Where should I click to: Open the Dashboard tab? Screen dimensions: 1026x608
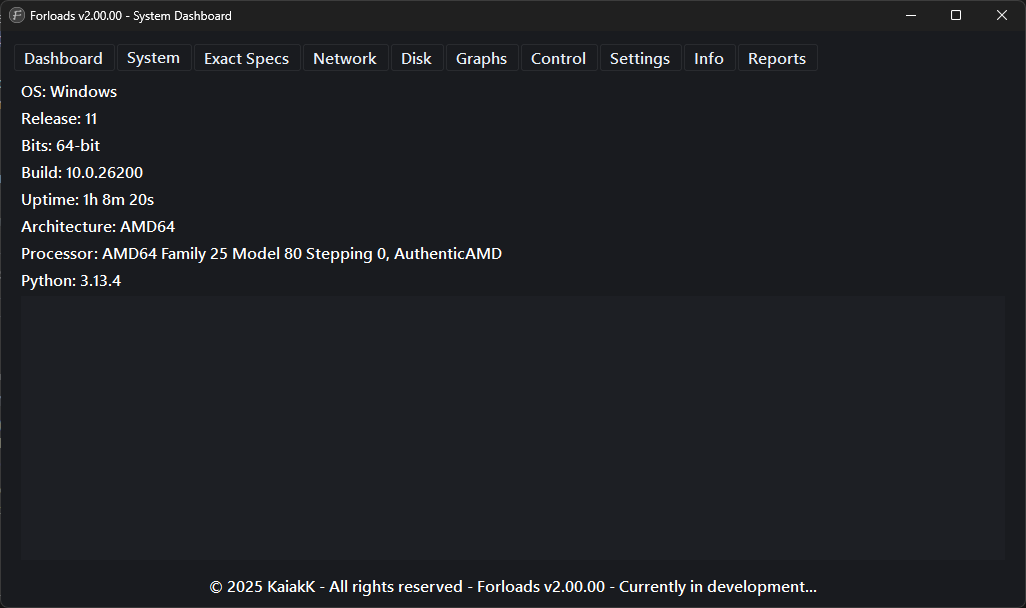click(x=63, y=58)
